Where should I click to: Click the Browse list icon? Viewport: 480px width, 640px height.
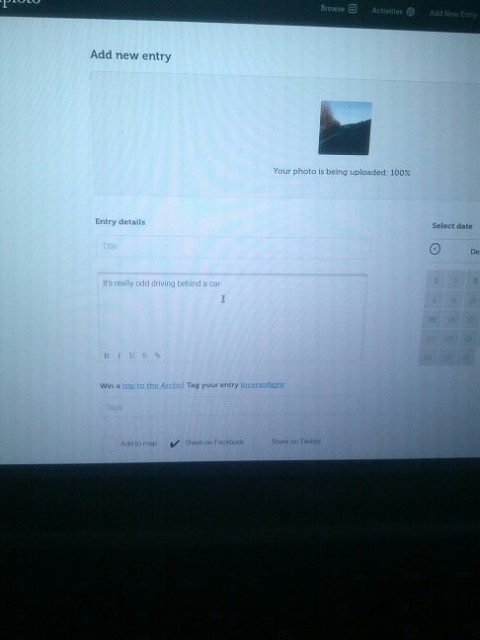(x=353, y=9)
